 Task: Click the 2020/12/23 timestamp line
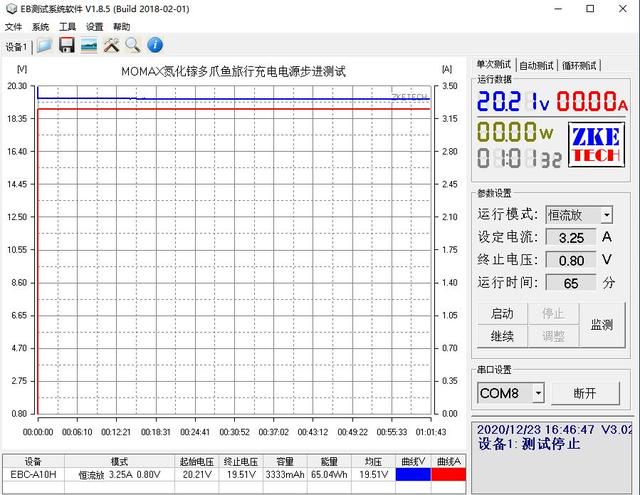point(555,429)
